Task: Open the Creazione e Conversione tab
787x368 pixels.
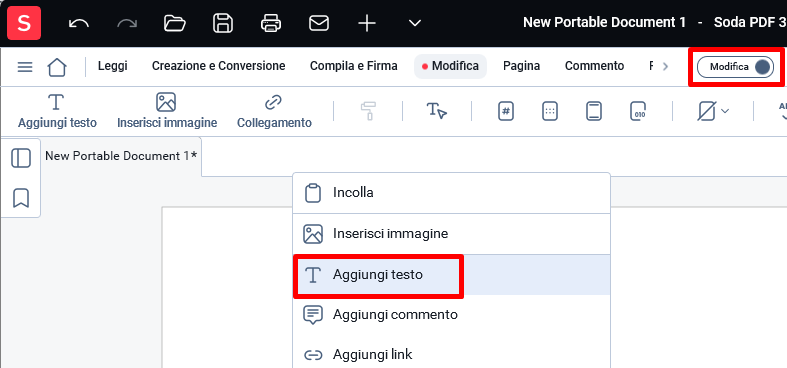Action: pyautogui.click(x=218, y=66)
